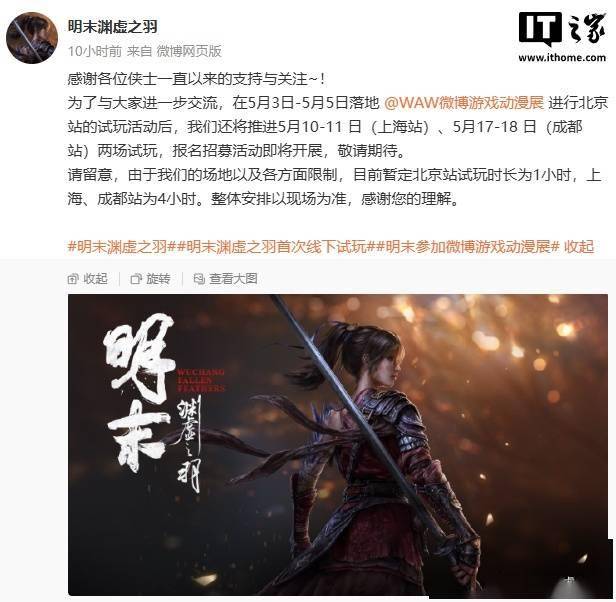616x602 pixels.
Task: Click the 旋转 rotate icon
Action: pyautogui.click(x=136, y=279)
